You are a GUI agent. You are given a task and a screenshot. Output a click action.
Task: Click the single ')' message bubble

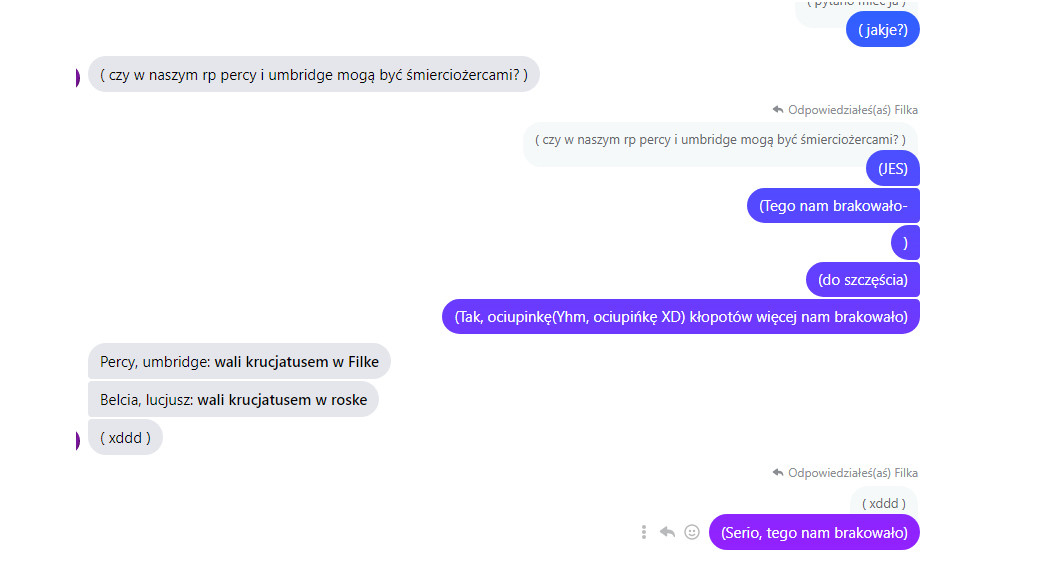coord(905,243)
